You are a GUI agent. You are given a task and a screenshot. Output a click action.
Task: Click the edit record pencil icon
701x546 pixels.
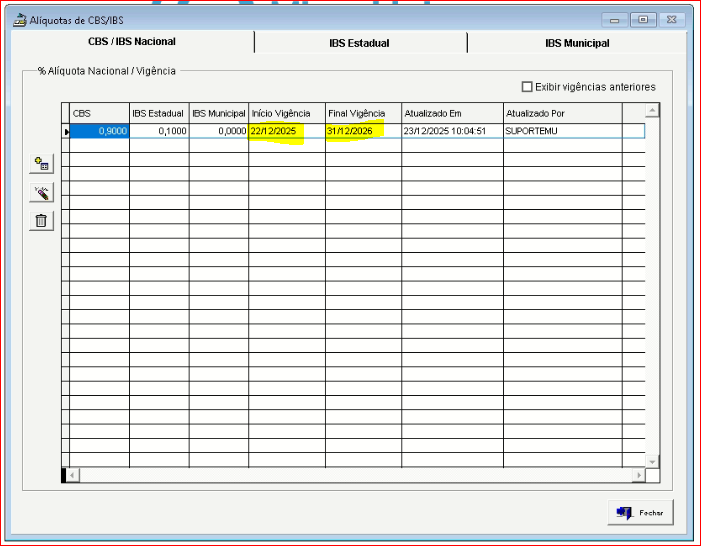(41, 193)
